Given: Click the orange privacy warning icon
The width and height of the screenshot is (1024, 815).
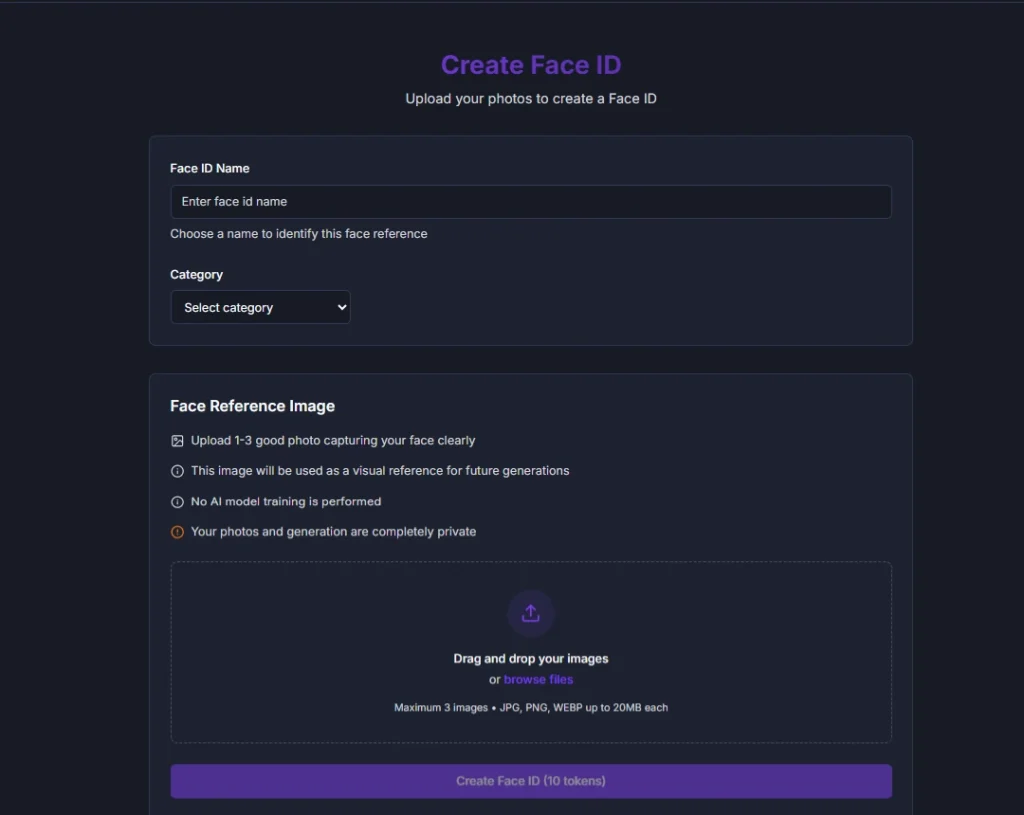Looking at the screenshot, I should click(176, 531).
